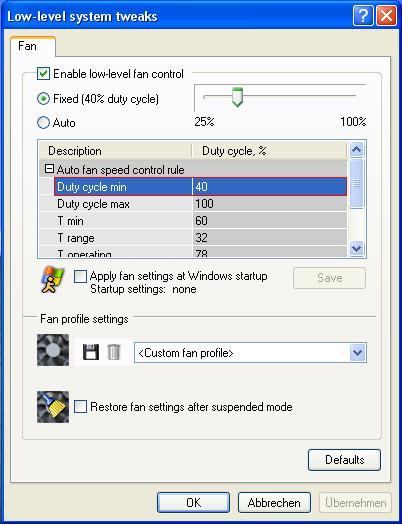This screenshot has height=524, width=402.
Task: Select Fixed duty cycle radio button
Action: (x=43, y=99)
